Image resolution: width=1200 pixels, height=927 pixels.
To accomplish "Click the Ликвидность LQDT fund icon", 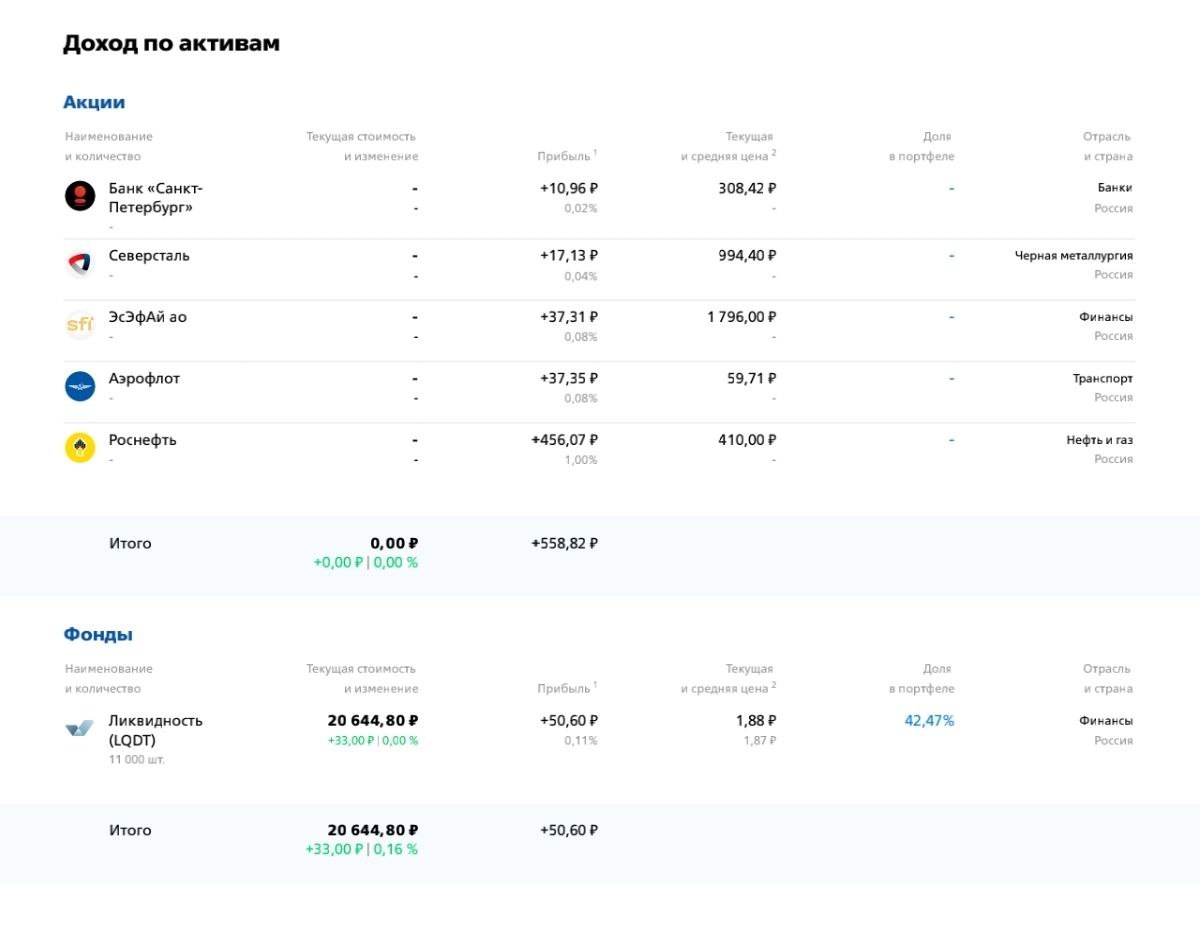I will click(80, 729).
